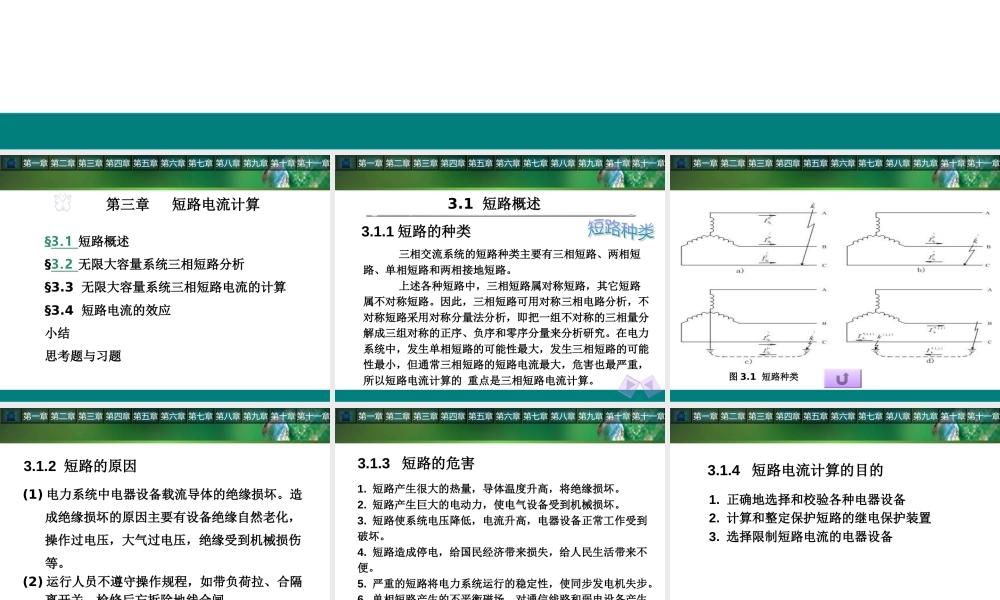Select 第九章 tab on 3.1.4 slide

[924, 416]
